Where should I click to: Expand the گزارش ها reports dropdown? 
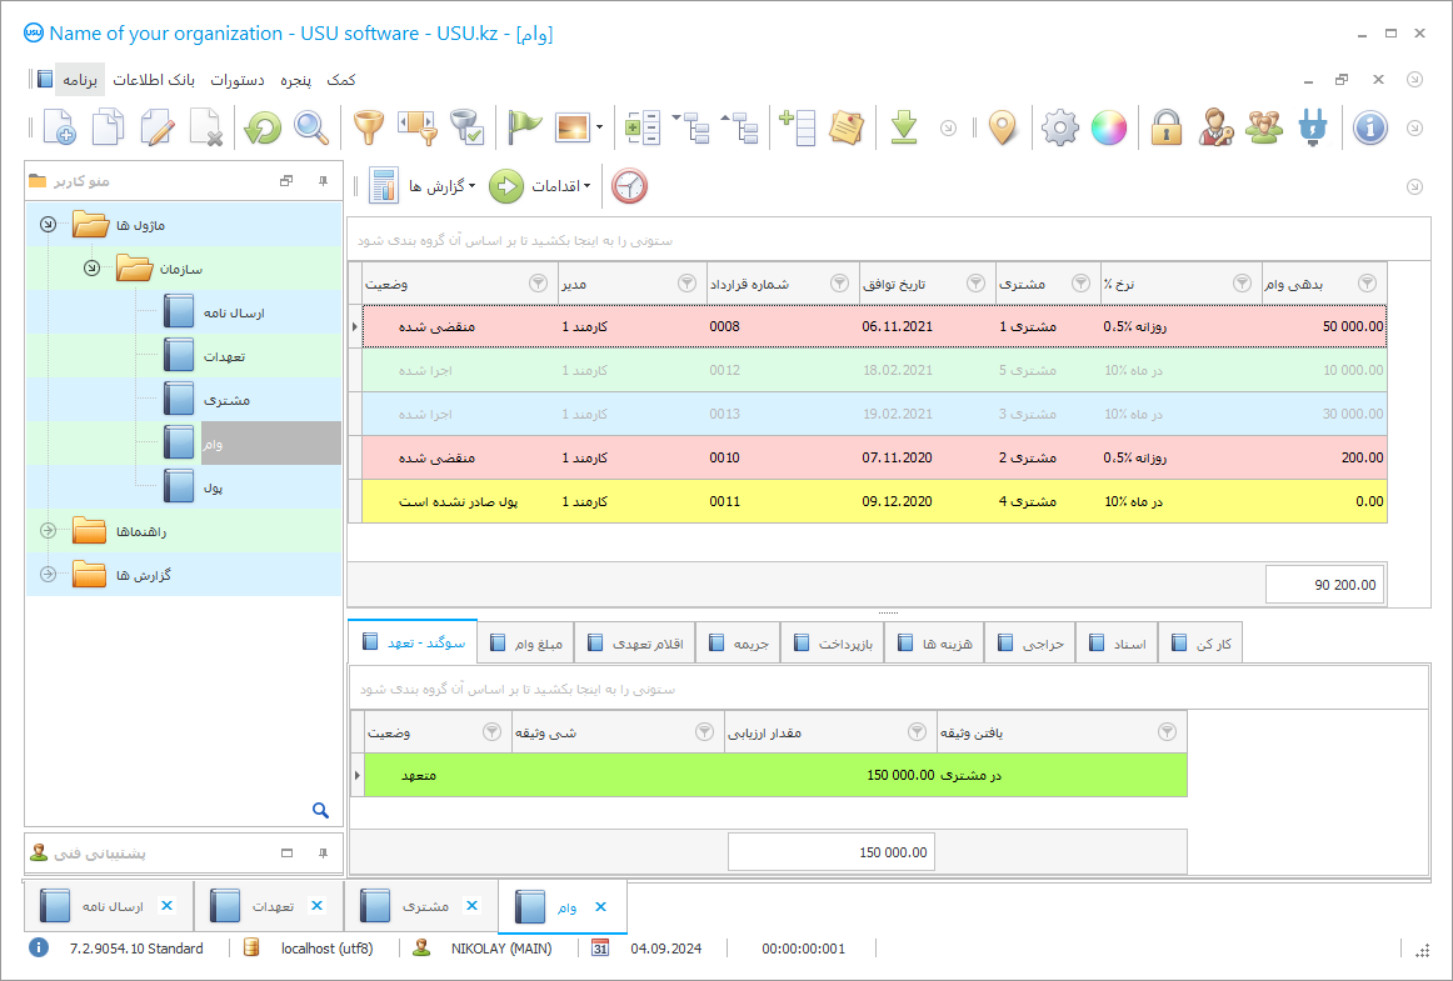click(440, 186)
